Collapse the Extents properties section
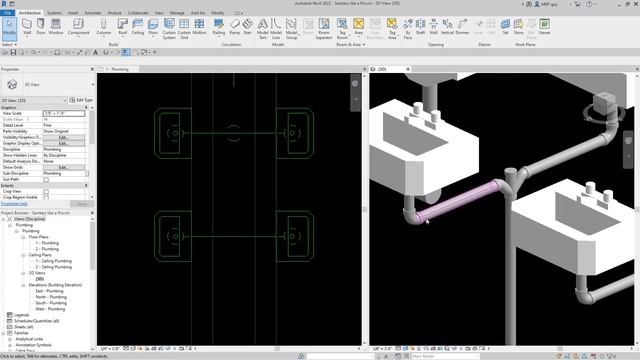 [x=86, y=186]
